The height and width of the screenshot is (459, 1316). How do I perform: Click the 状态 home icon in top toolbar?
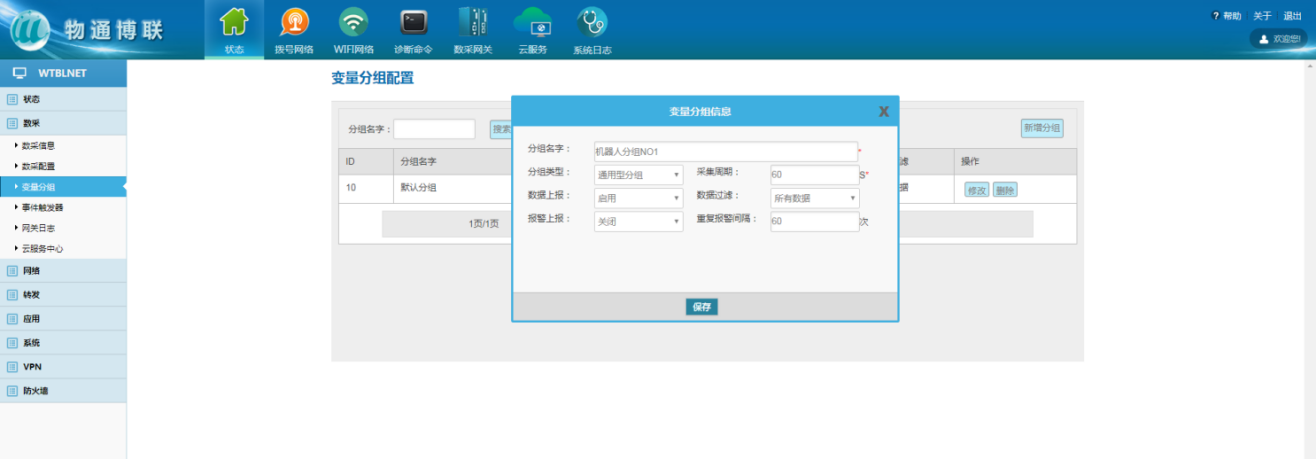234,22
